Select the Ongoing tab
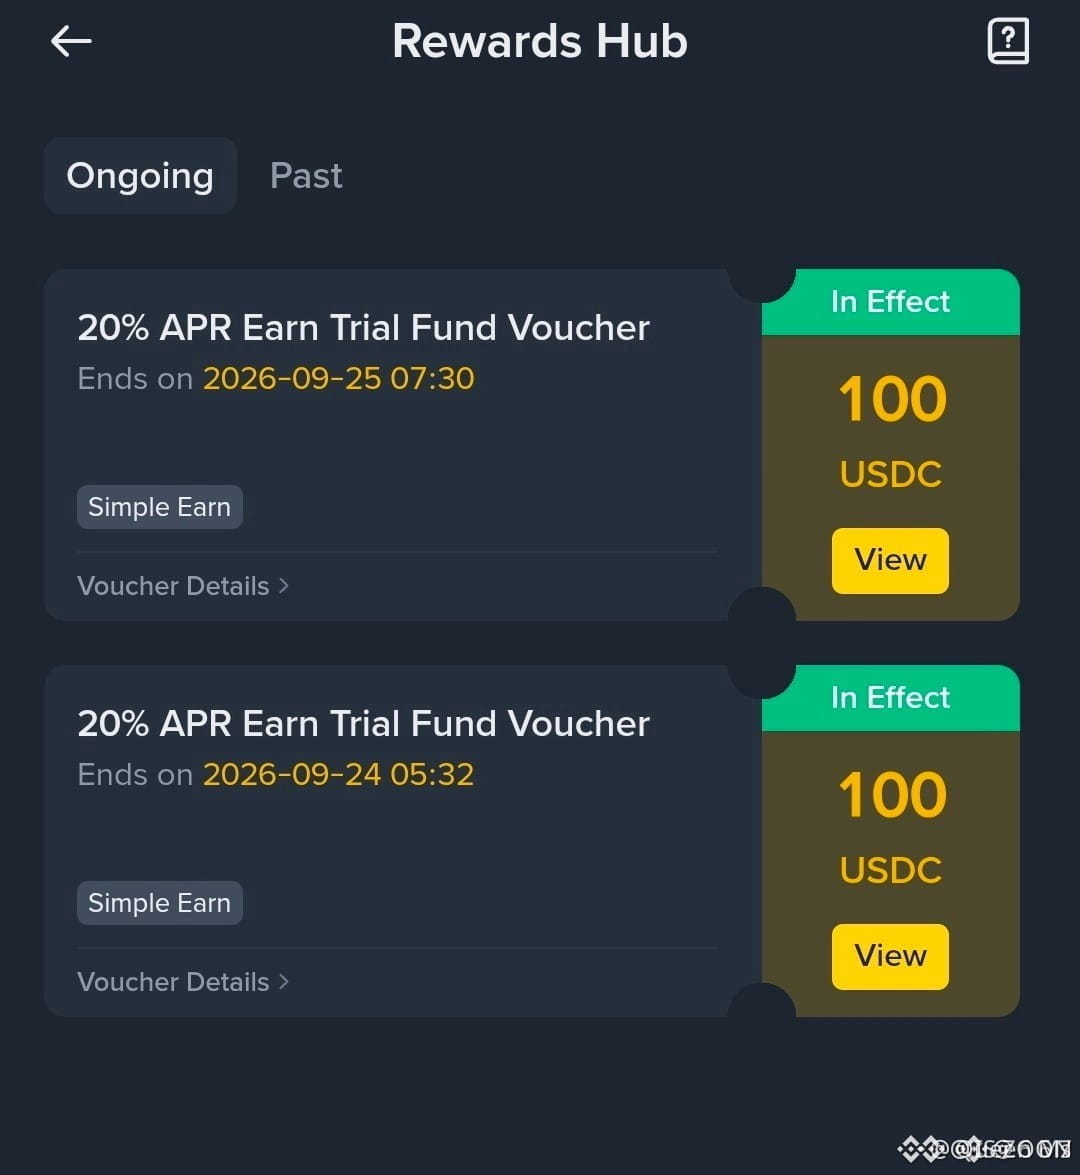The height and width of the screenshot is (1175, 1080). pos(140,175)
